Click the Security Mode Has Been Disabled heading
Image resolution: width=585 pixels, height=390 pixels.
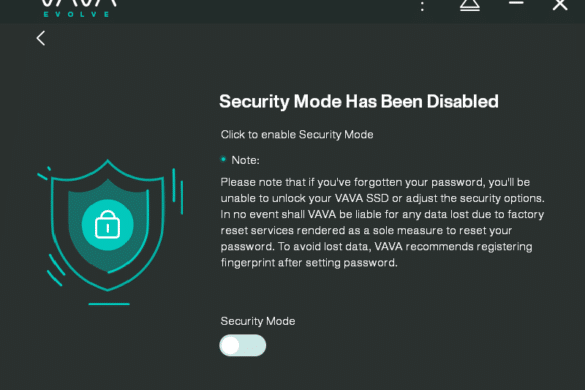(359, 102)
